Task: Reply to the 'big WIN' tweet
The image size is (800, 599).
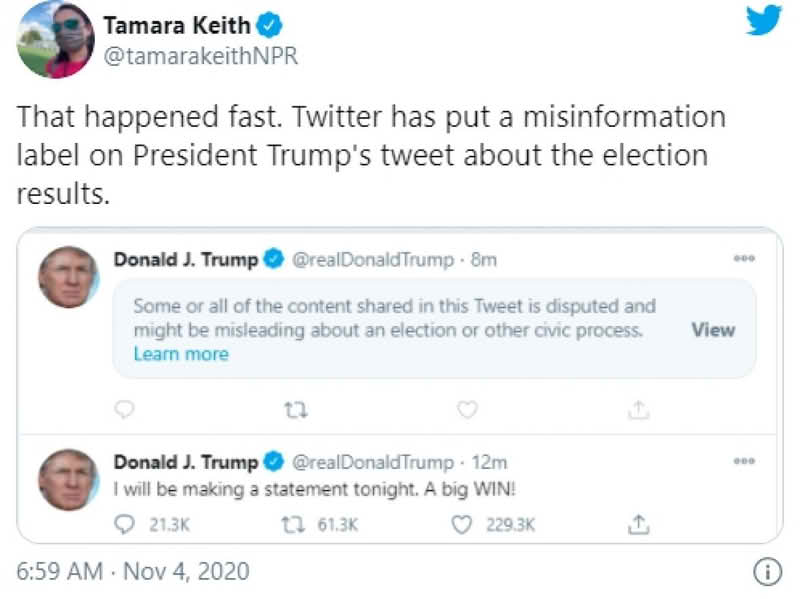Action: (125, 523)
